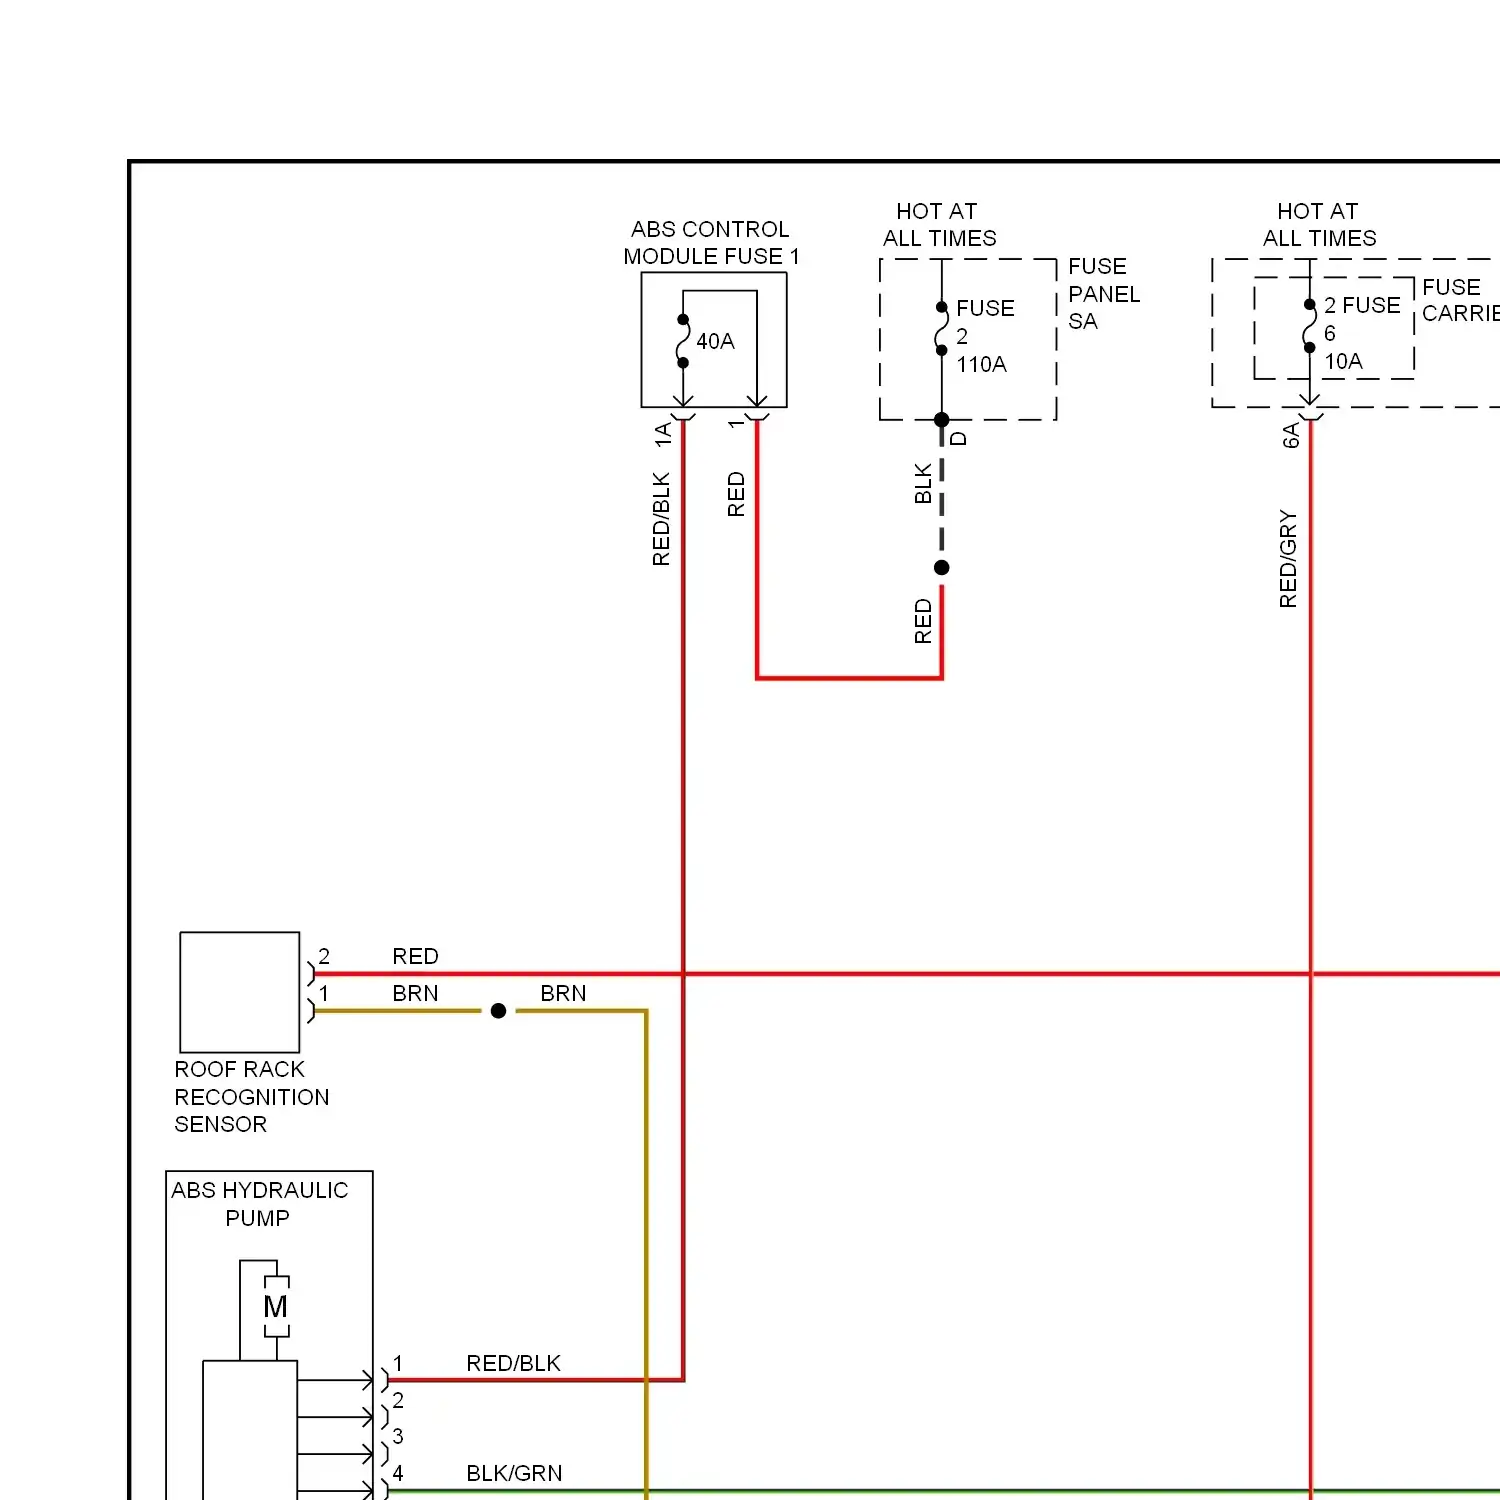Image resolution: width=1500 pixels, height=1500 pixels.
Task: Select the 10A fuse rating text
Action: pyautogui.click(x=1343, y=362)
